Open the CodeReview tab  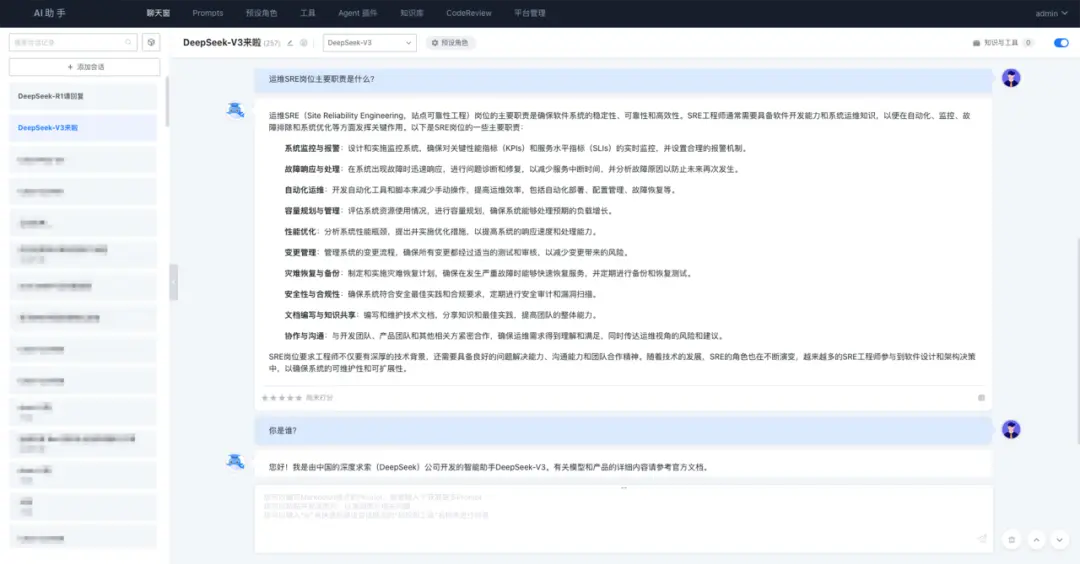(x=468, y=13)
